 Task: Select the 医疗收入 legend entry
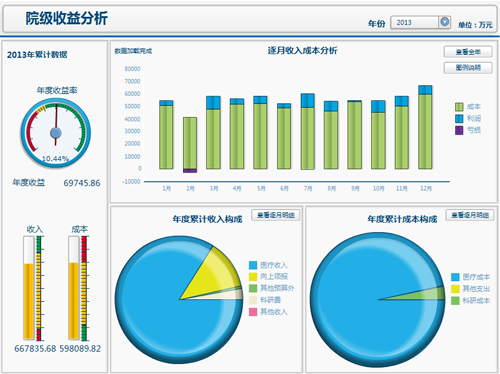[x=268, y=265]
